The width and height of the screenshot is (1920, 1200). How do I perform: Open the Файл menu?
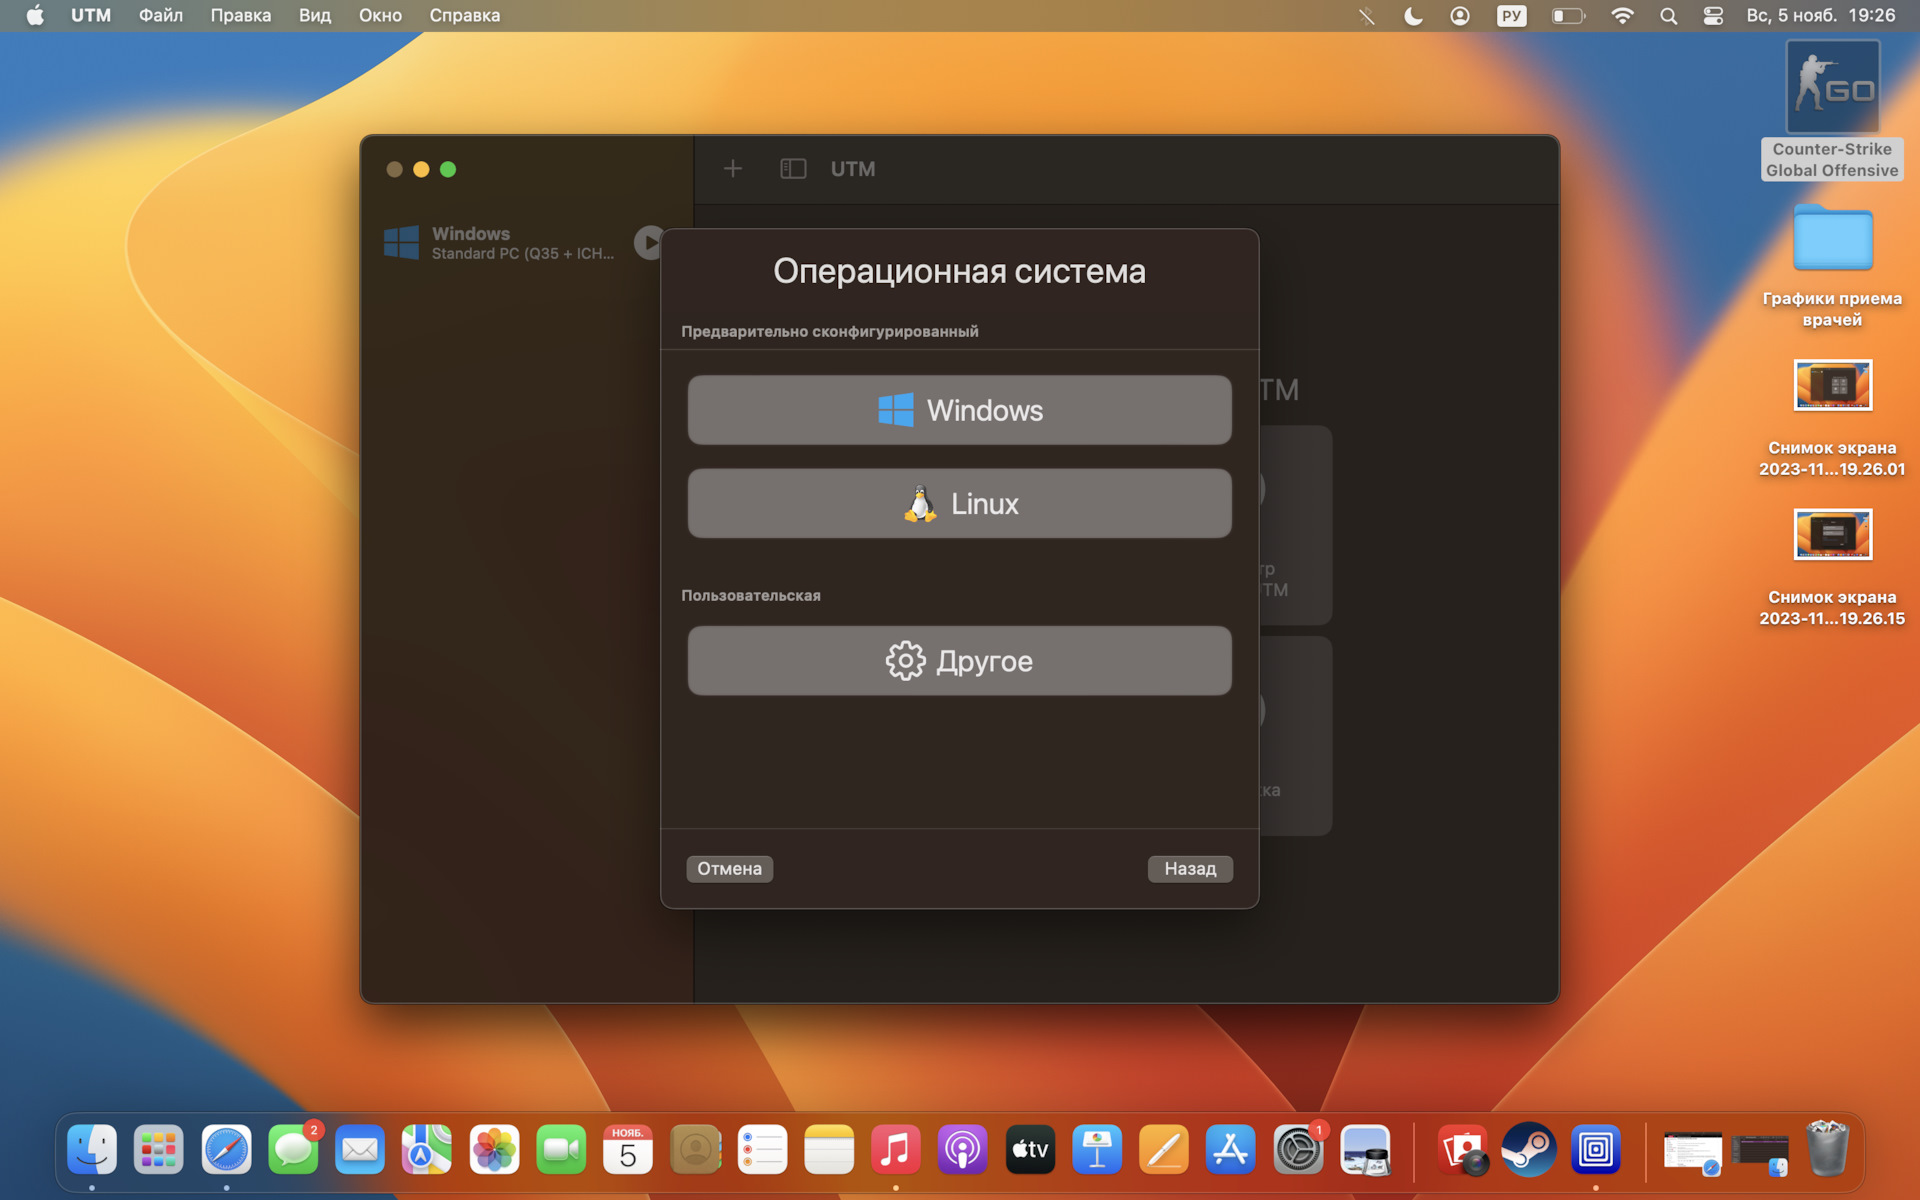[x=160, y=16]
